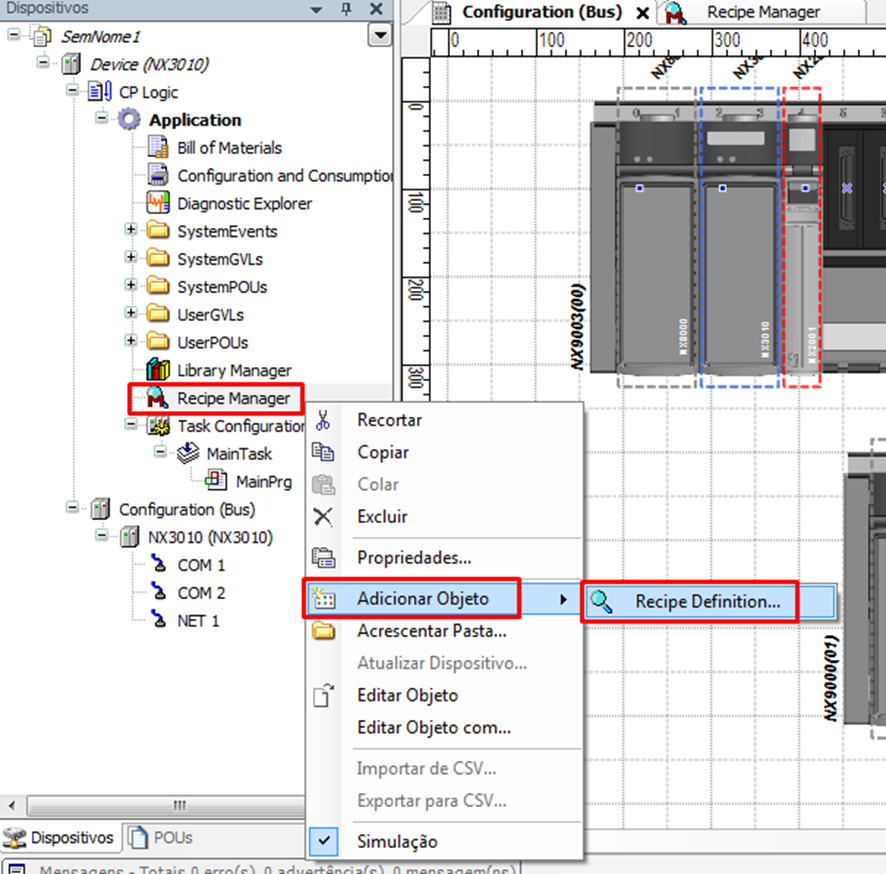Select Propriedades in the context menu

[414, 557]
